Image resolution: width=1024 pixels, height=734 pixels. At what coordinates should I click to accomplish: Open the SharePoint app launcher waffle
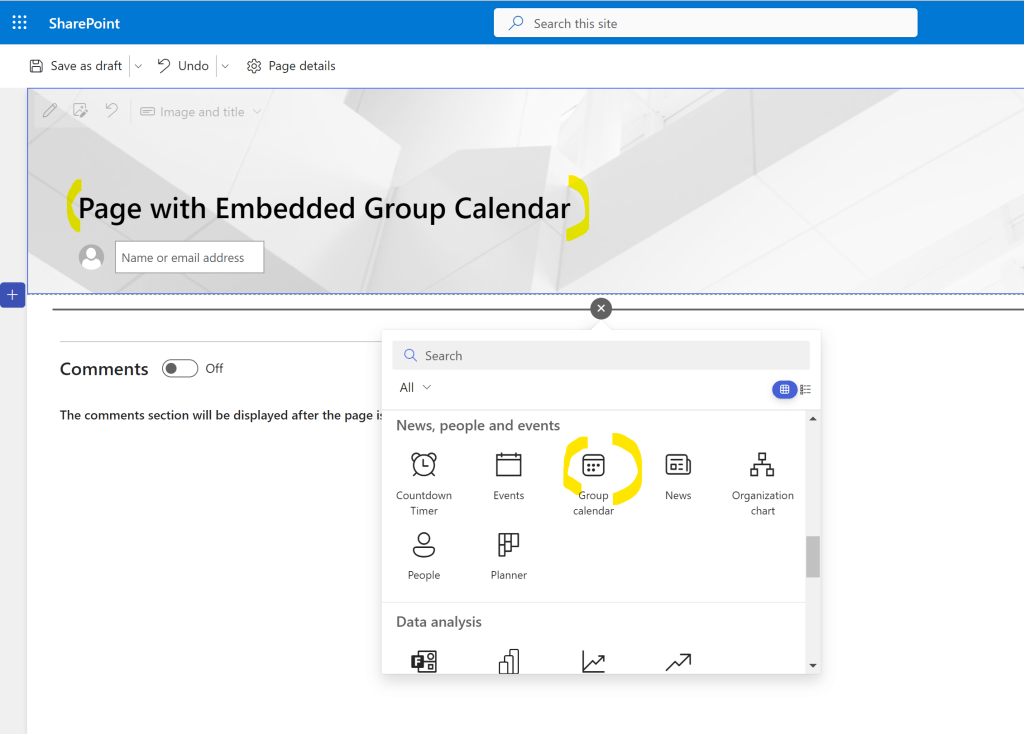click(x=19, y=22)
